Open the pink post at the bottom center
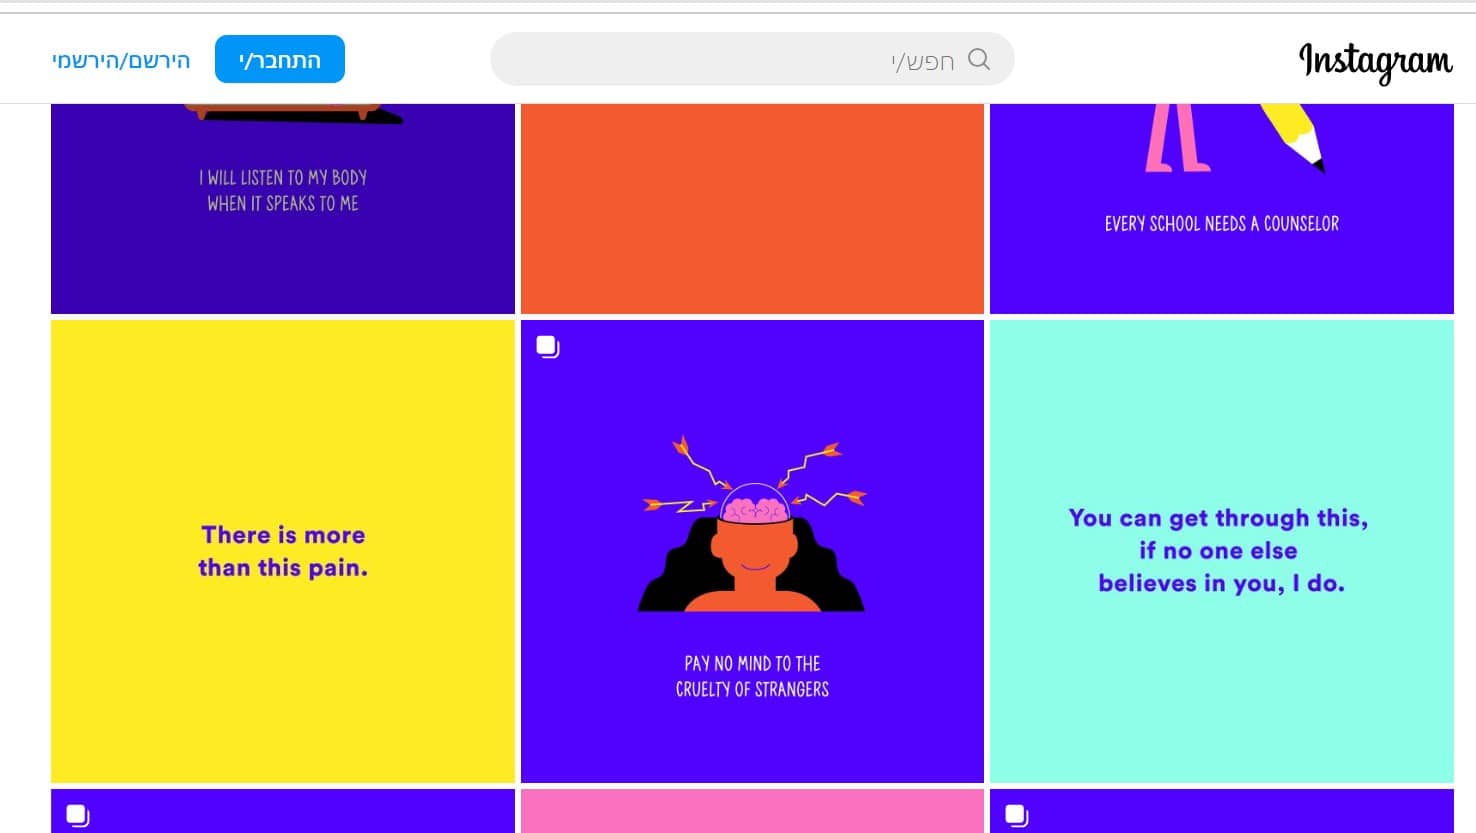 click(x=752, y=811)
